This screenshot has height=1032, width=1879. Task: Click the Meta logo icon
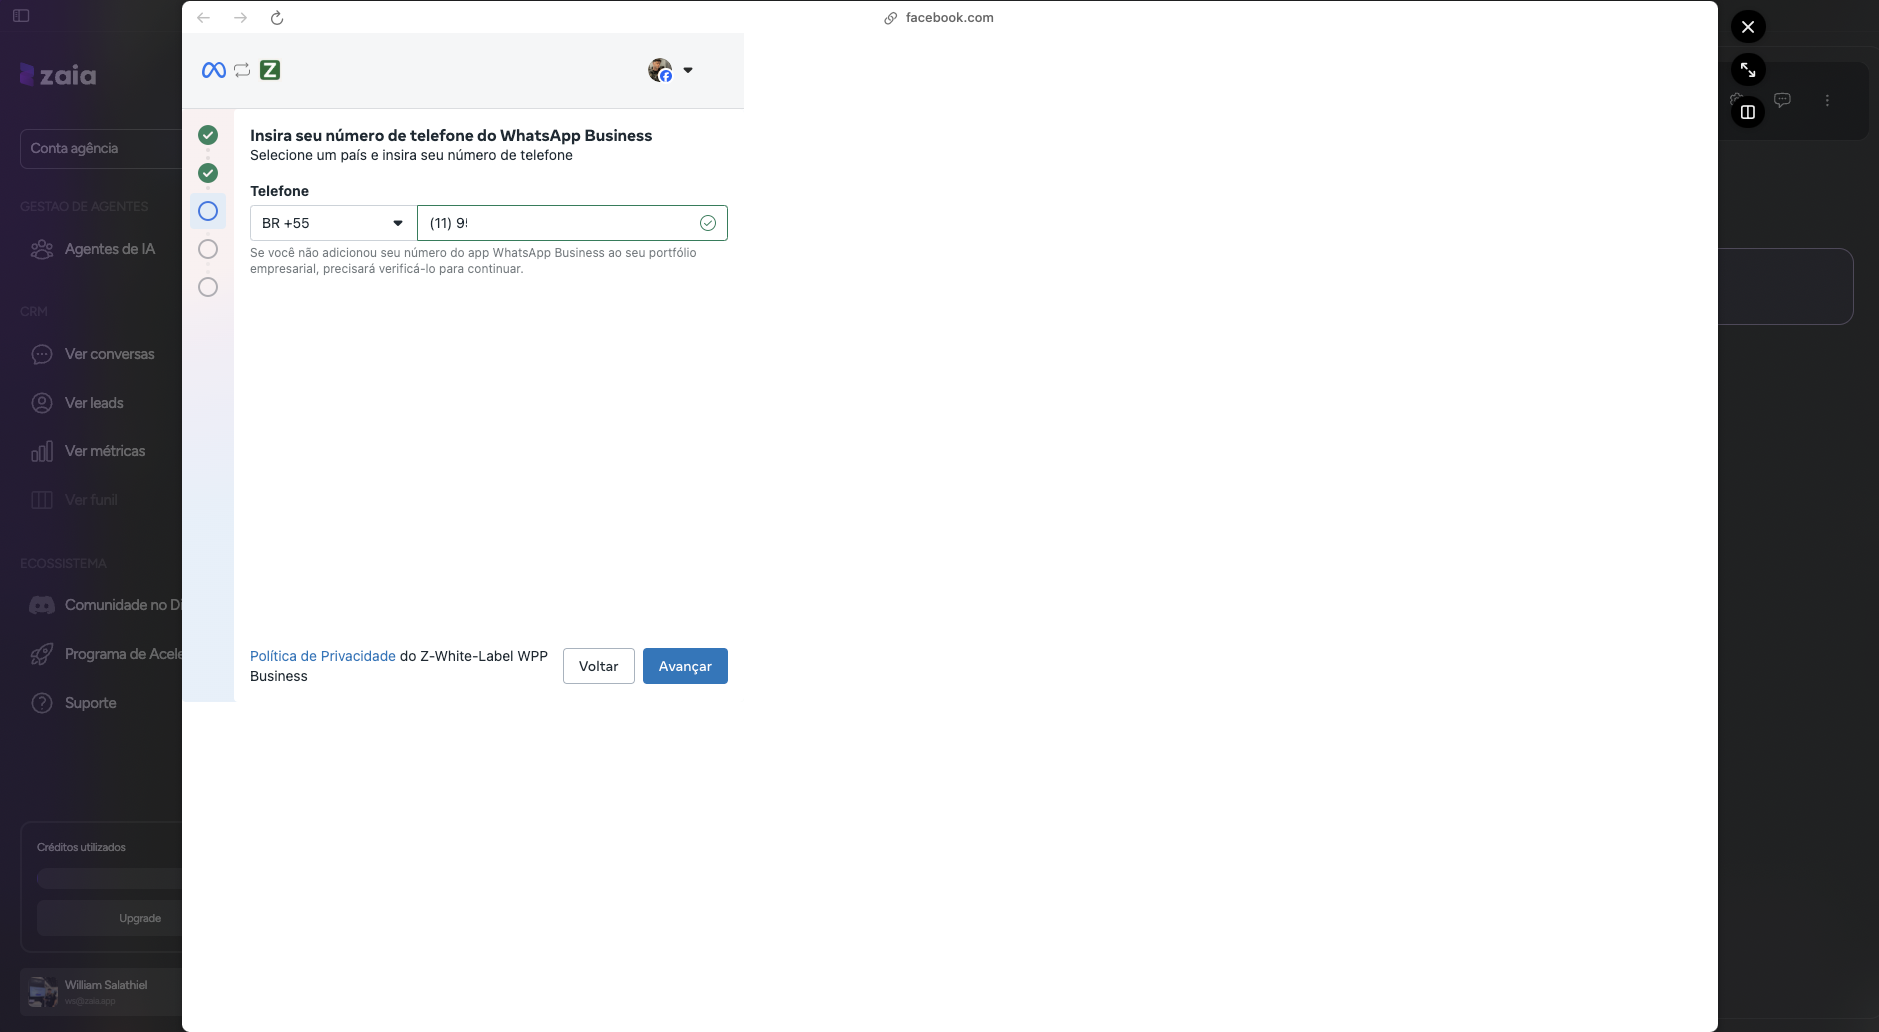pos(213,70)
